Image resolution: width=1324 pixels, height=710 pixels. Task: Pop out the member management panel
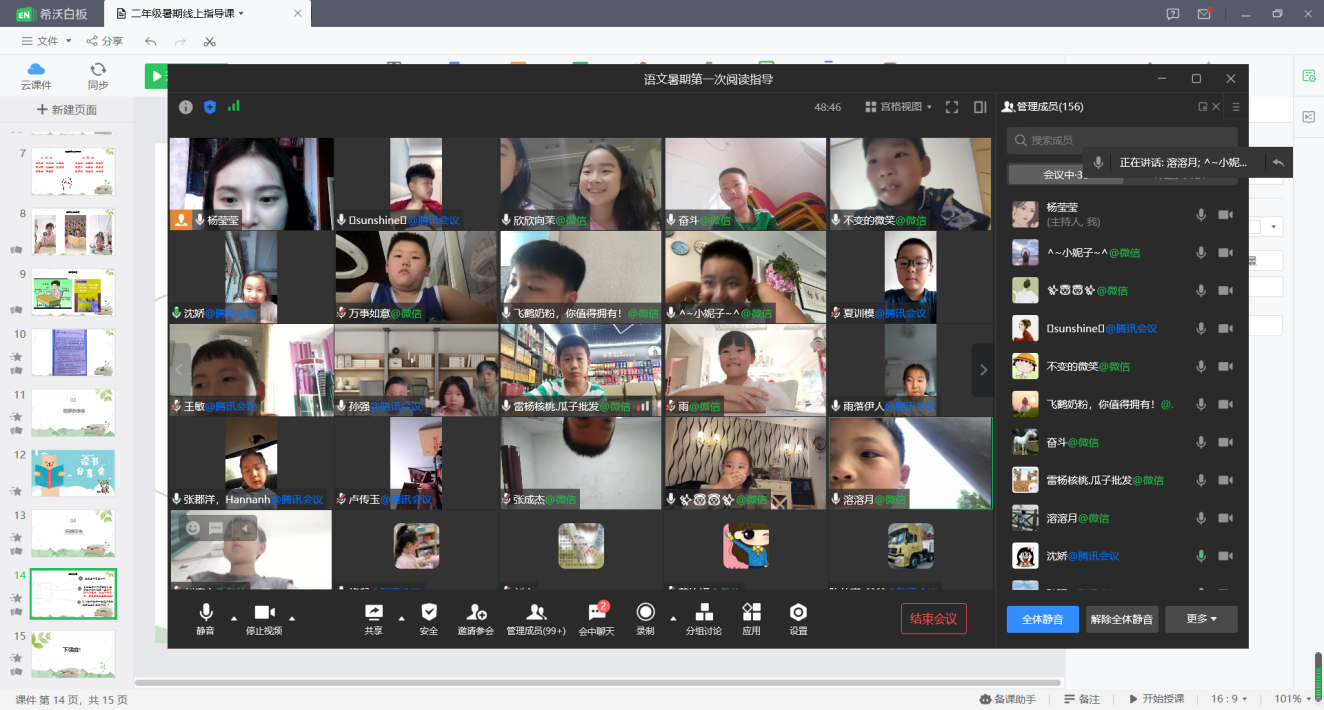(x=1203, y=107)
